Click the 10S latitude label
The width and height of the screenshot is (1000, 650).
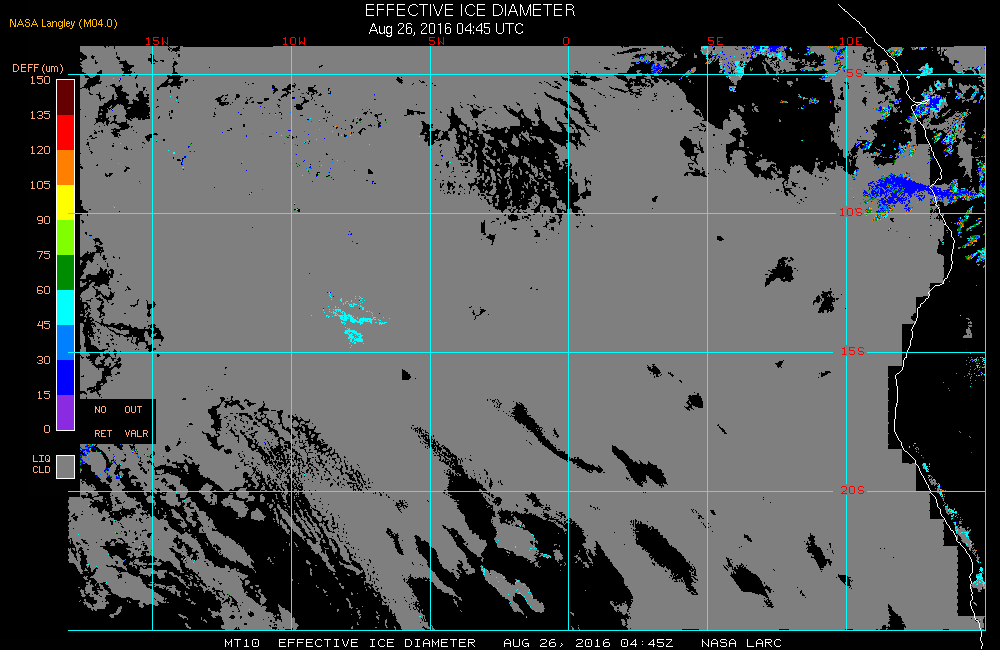coord(851,212)
